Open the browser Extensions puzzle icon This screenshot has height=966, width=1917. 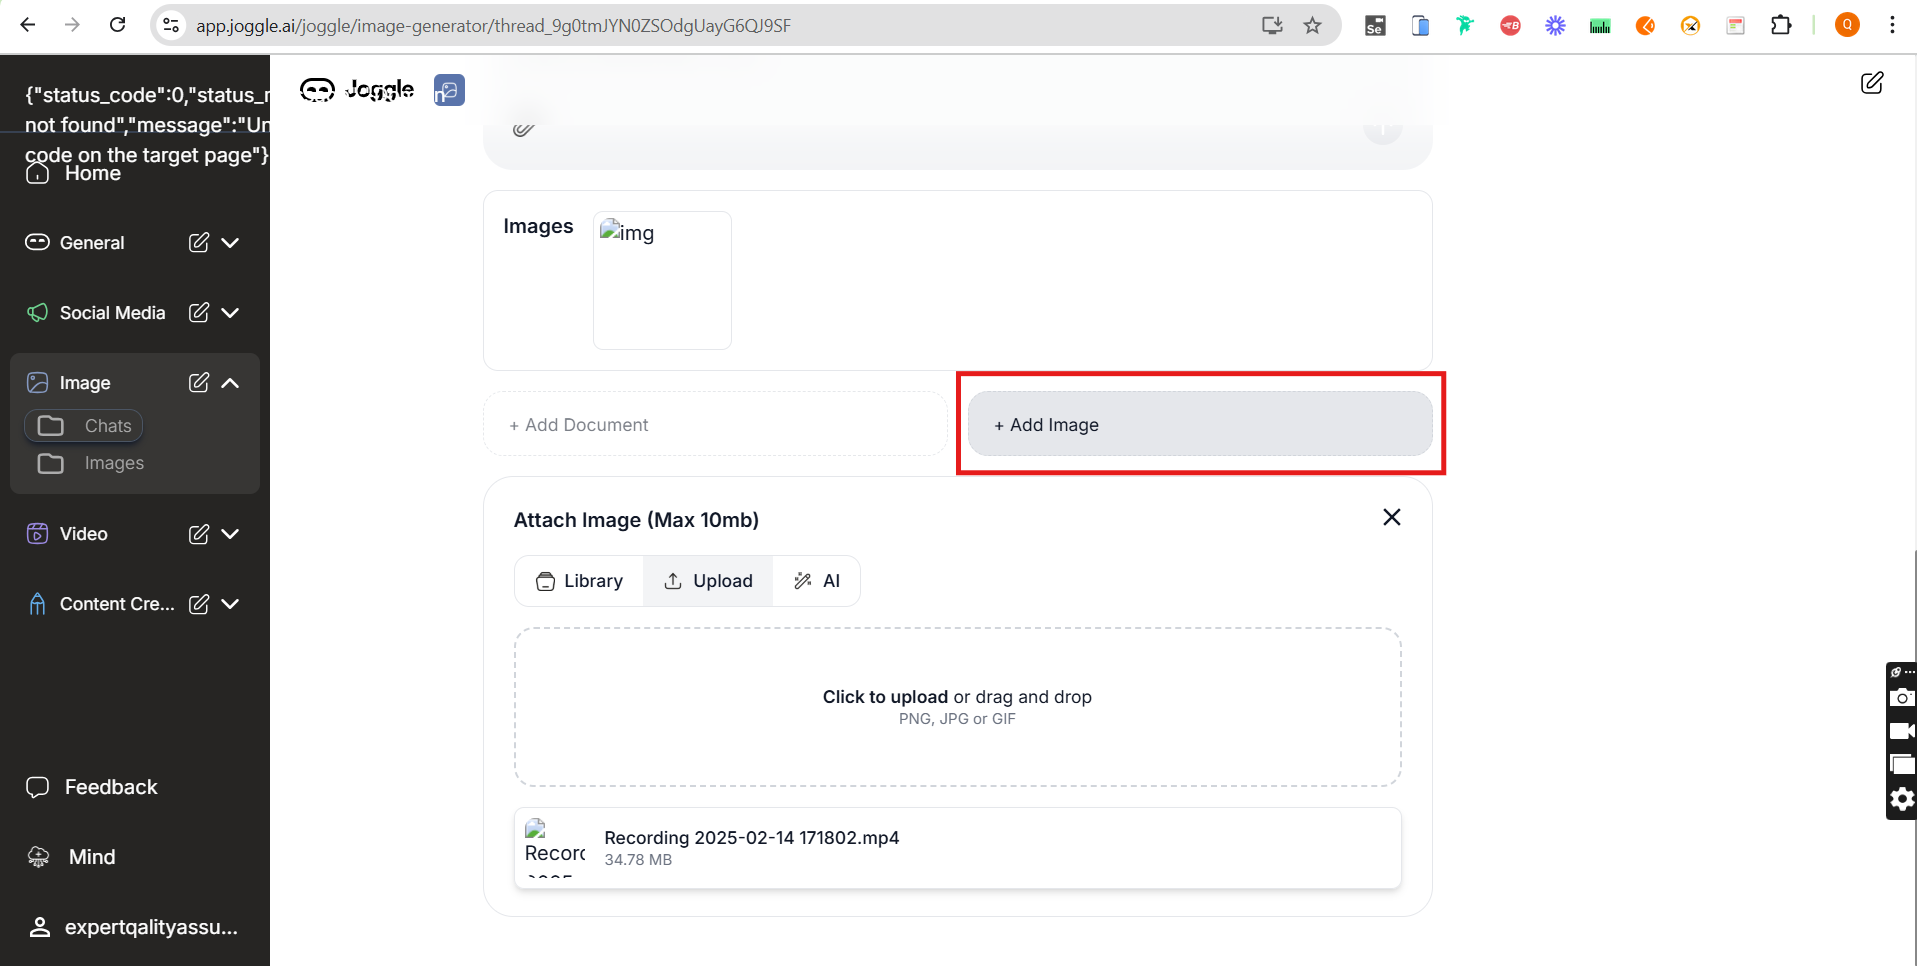1780,25
